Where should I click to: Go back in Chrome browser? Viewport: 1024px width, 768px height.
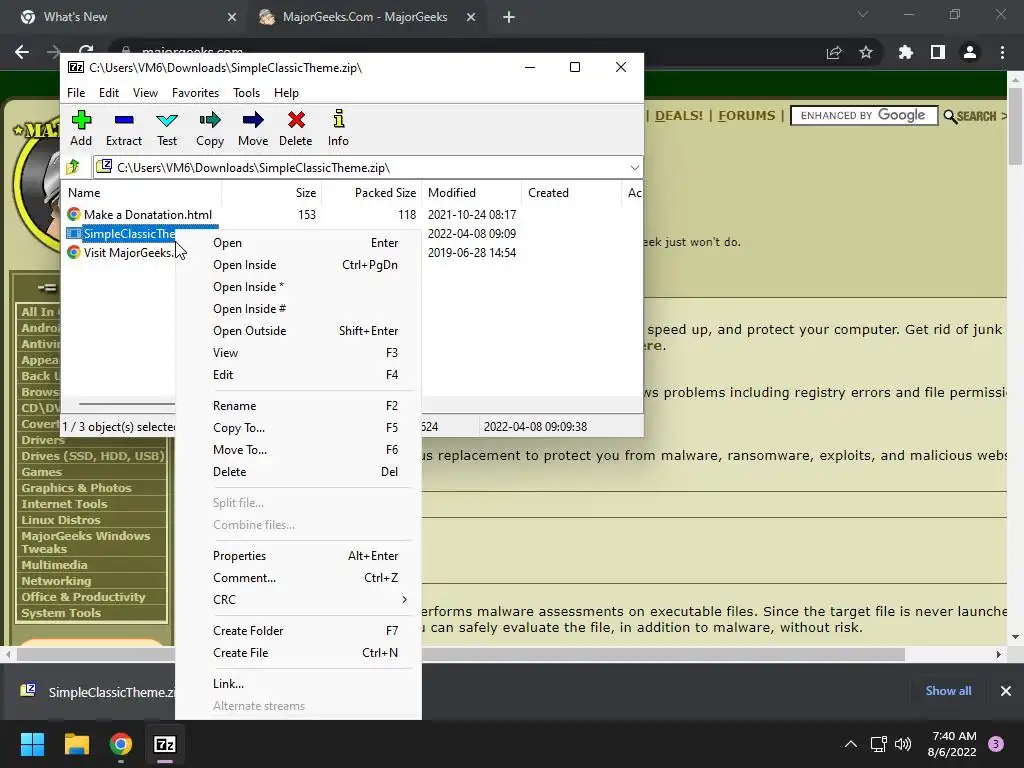tap(22, 52)
